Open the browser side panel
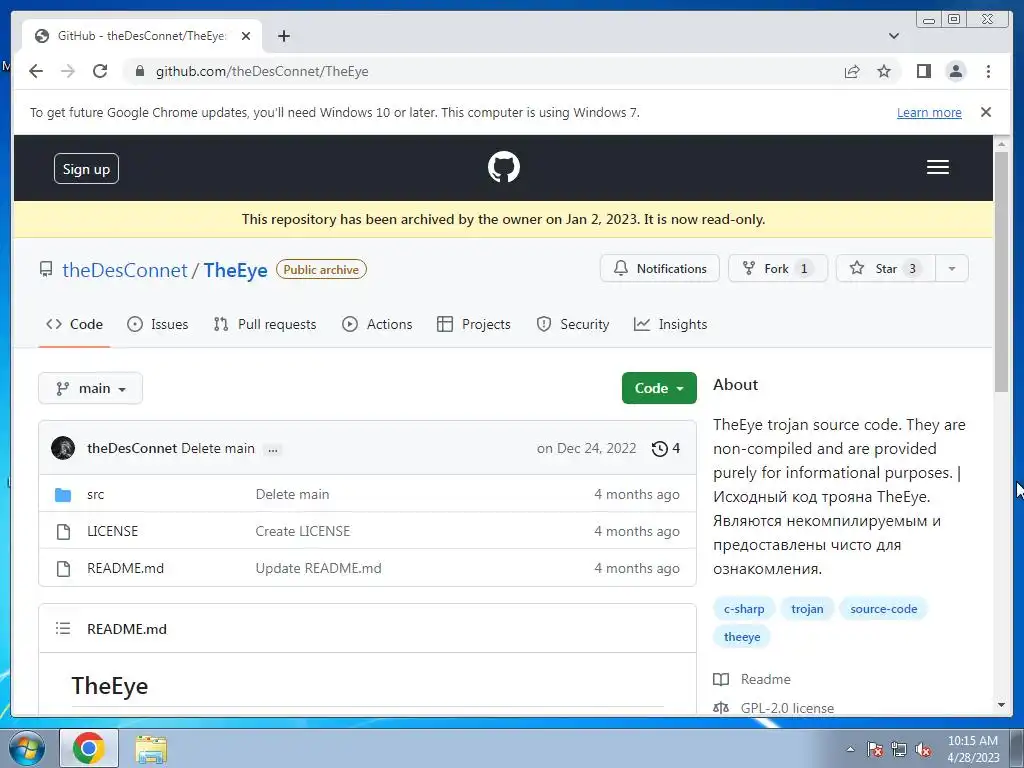The image size is (1024, 768). coord(923,71)
